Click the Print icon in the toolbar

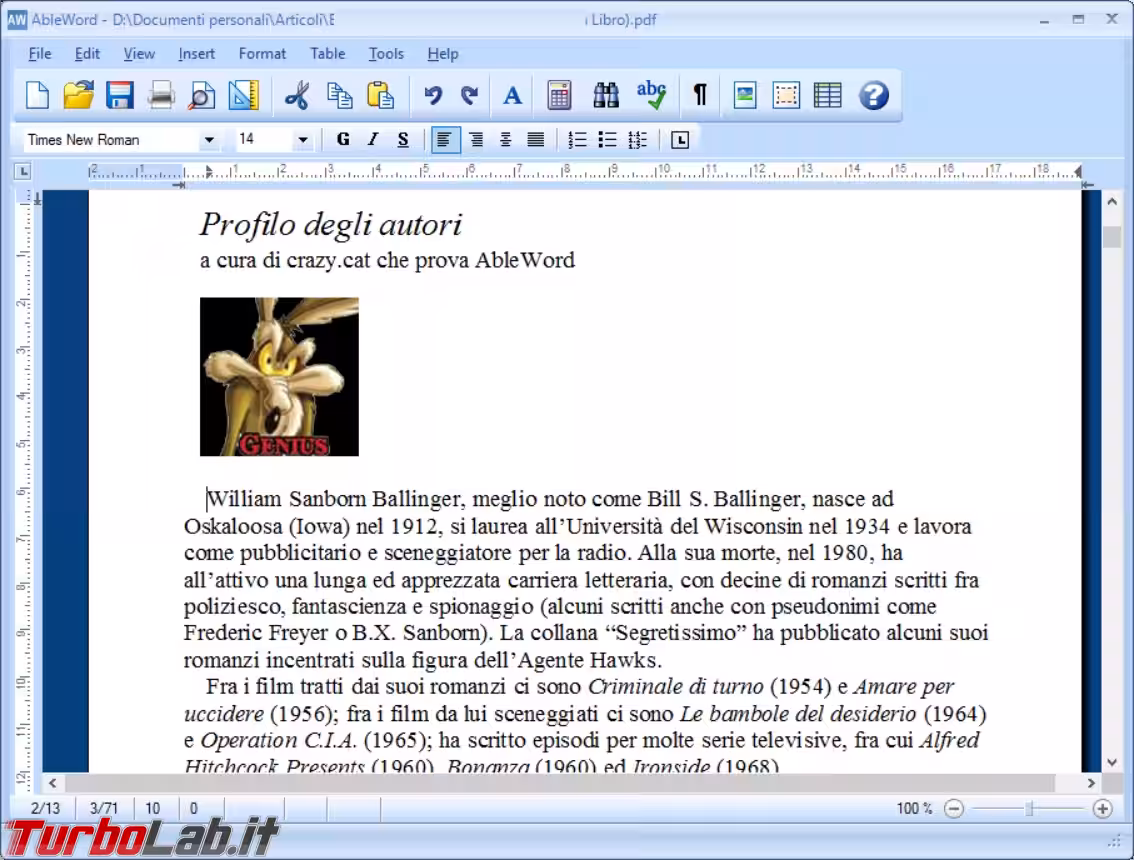[161, 95]
